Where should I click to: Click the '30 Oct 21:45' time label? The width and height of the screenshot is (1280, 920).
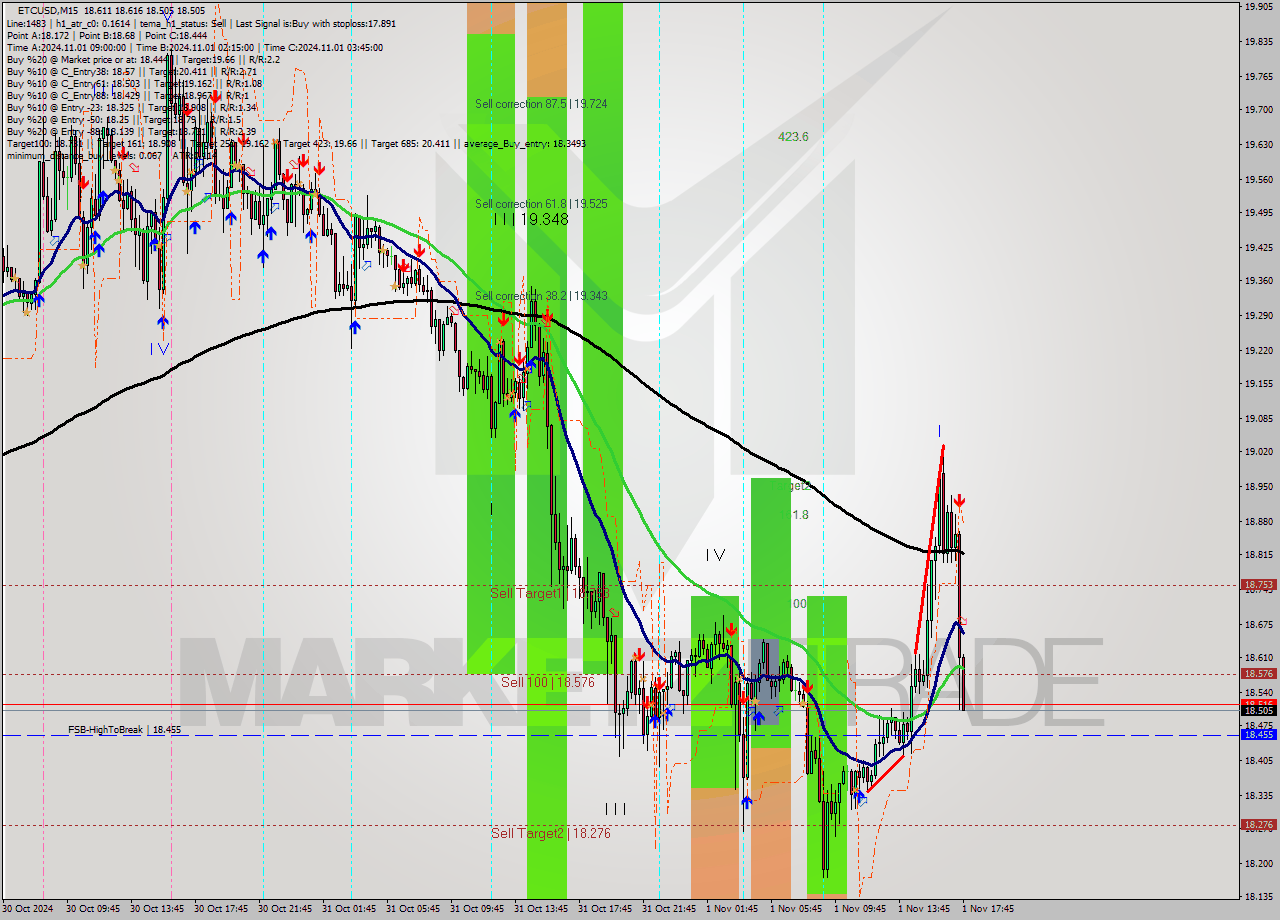[x=287, y=909]
